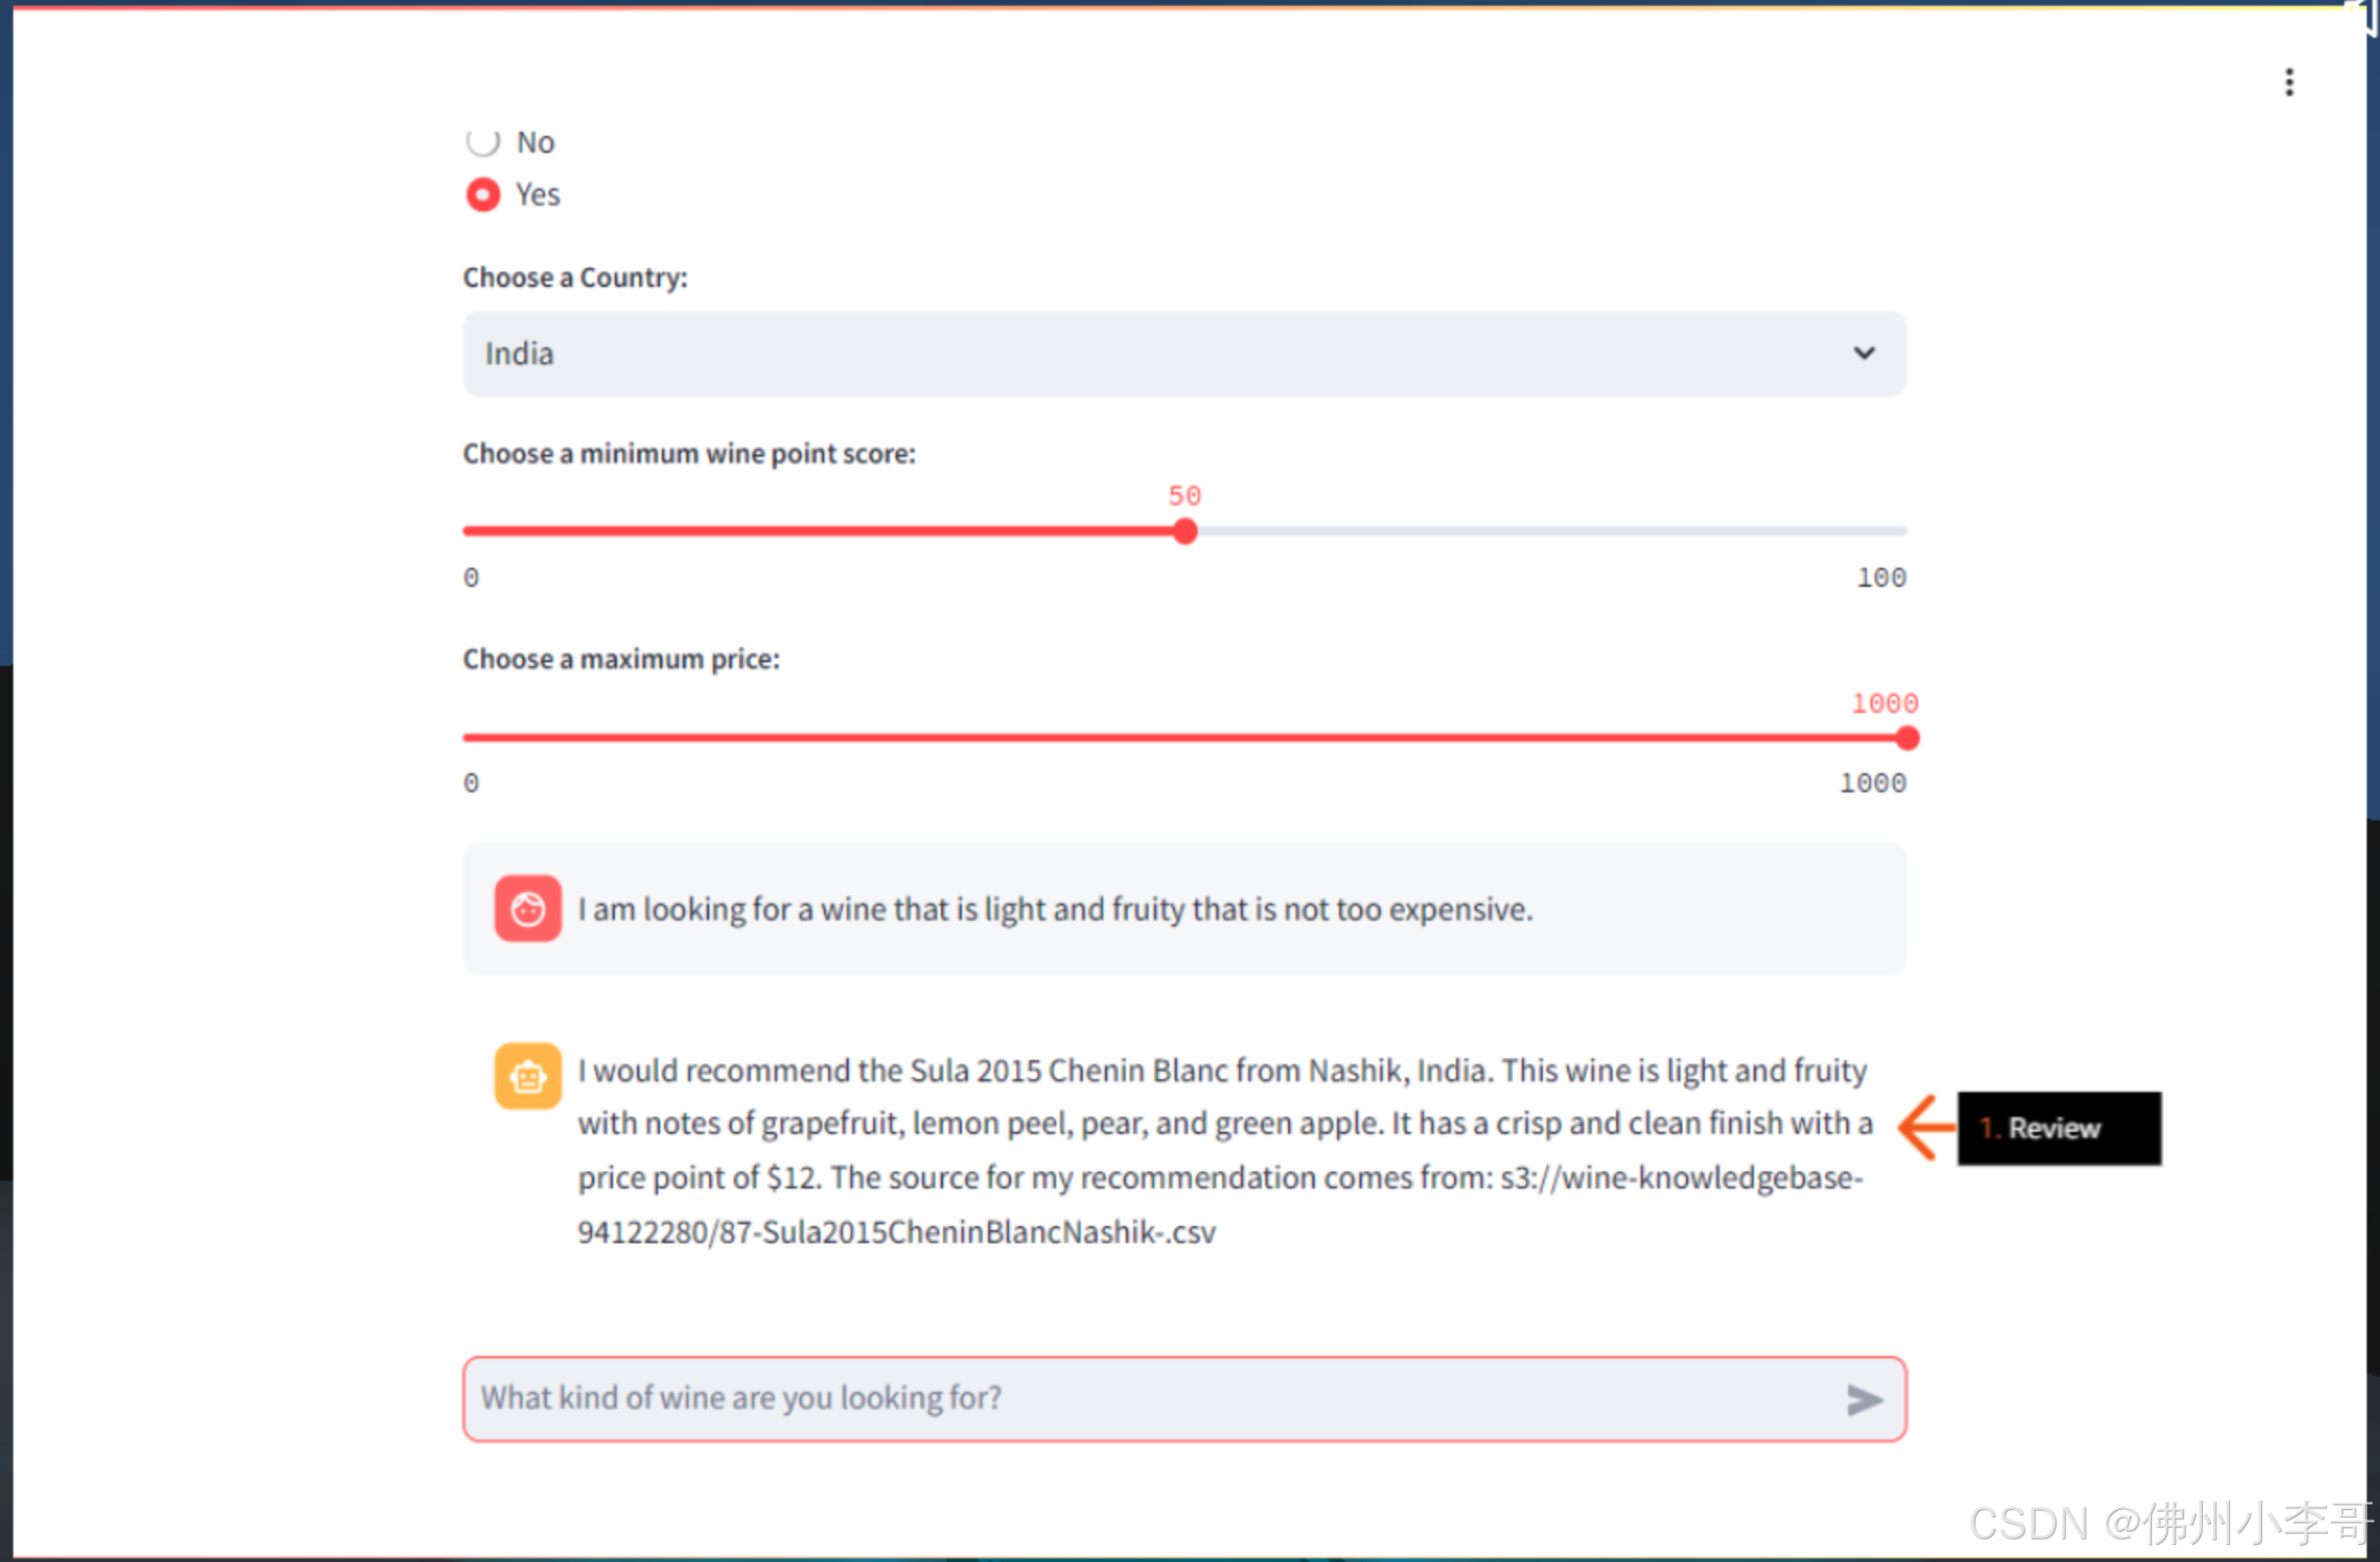This screenshot has width=2380, height=1562.
Task: Click the wine query chat input field
Action: (x=1184, y=1398)
